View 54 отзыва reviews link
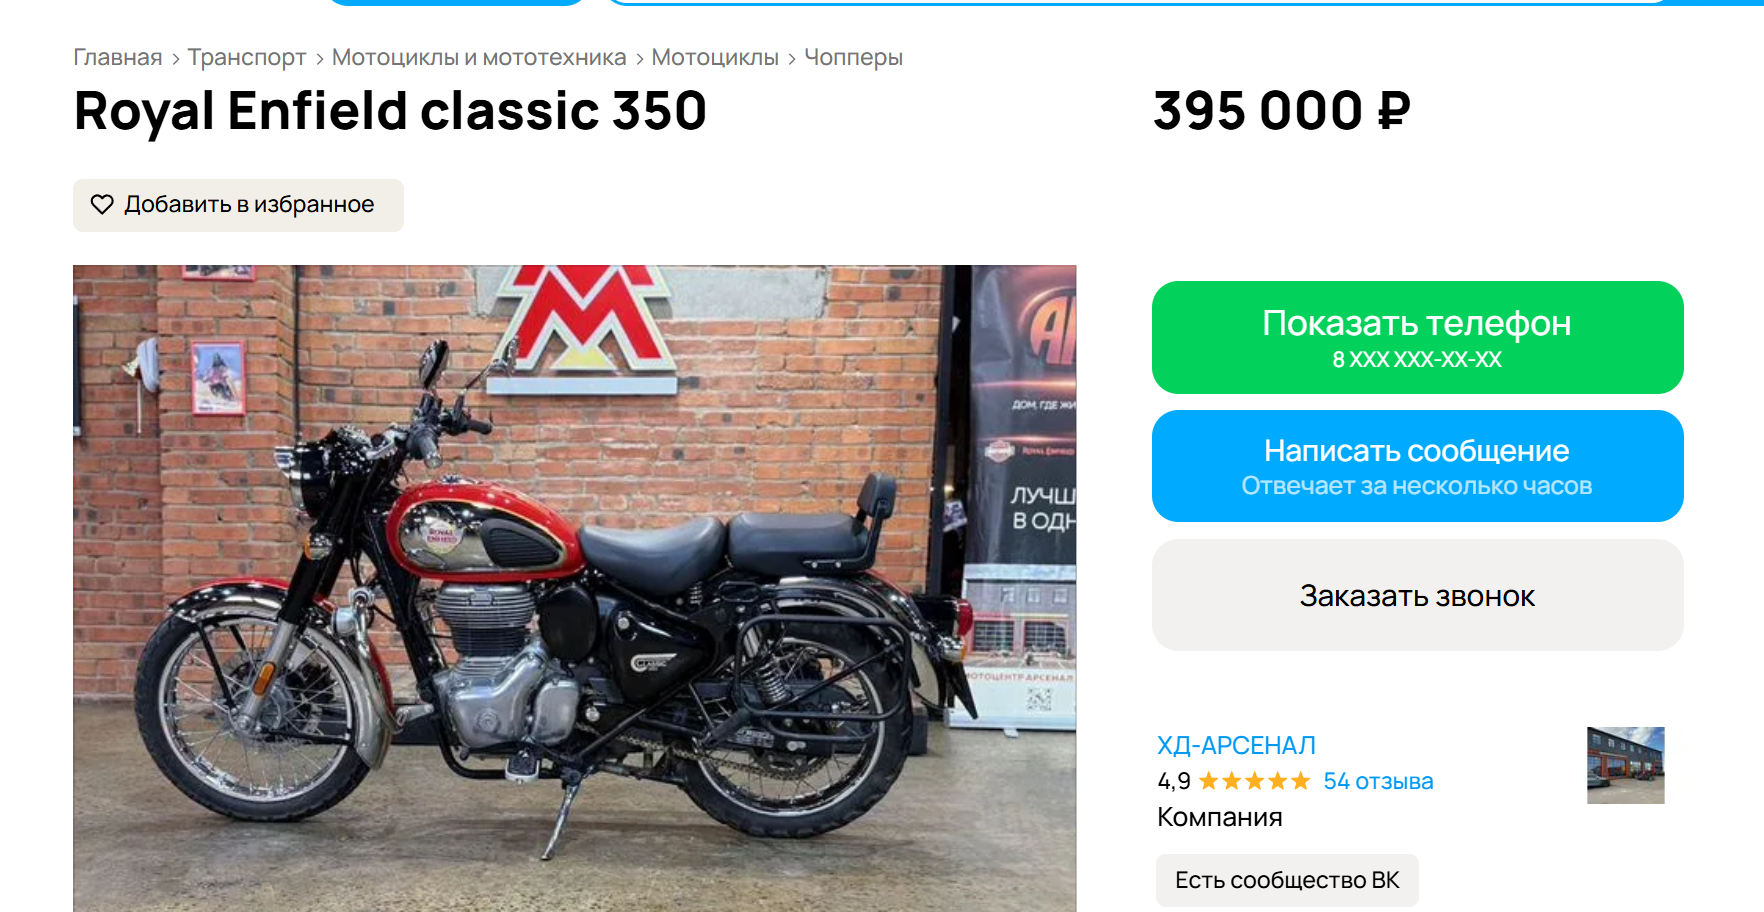 click(1378, 781)
